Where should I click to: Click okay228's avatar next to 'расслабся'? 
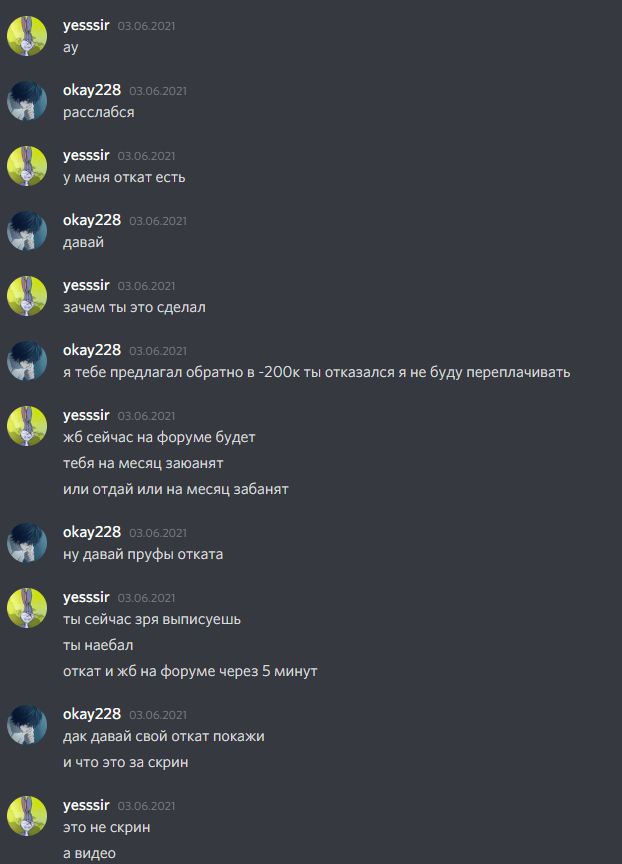(x=27, y=101)
